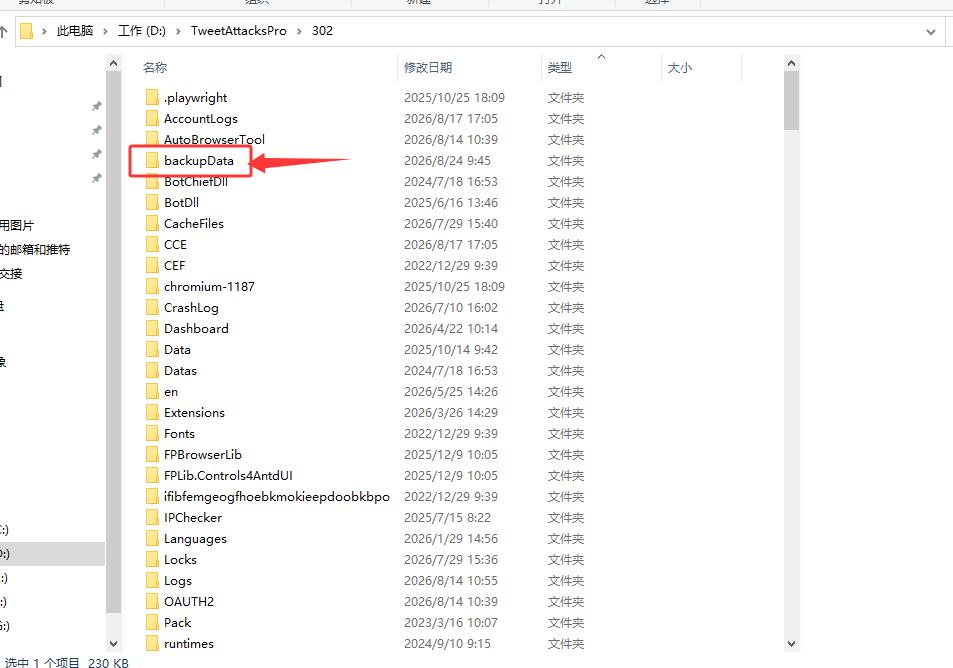Click the date 2023/3/16 10:07
953x668 pixels.
click(450, 622)
